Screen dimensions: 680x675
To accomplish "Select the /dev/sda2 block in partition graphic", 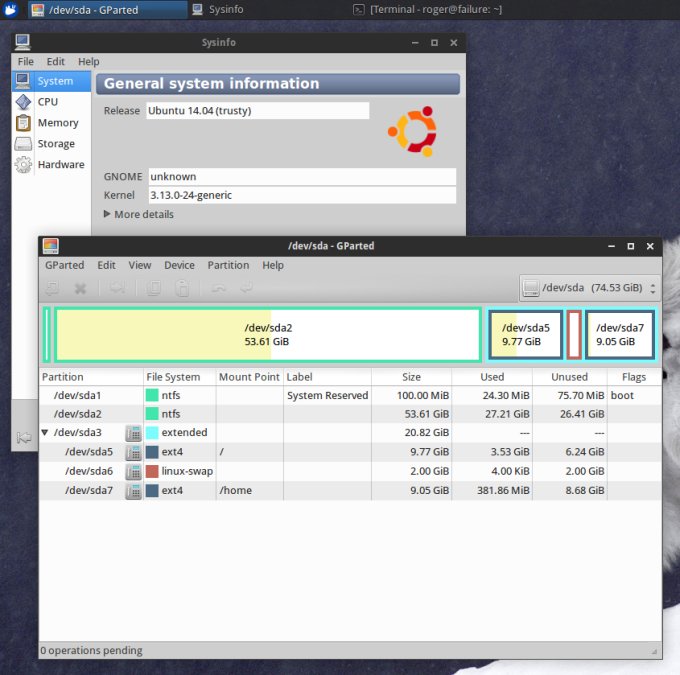I will click(x=268, y=334).
